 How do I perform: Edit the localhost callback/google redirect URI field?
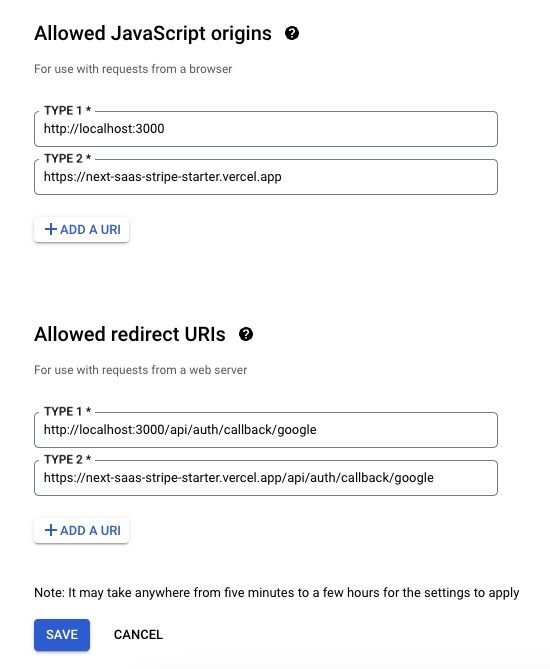tap(266, 430)
